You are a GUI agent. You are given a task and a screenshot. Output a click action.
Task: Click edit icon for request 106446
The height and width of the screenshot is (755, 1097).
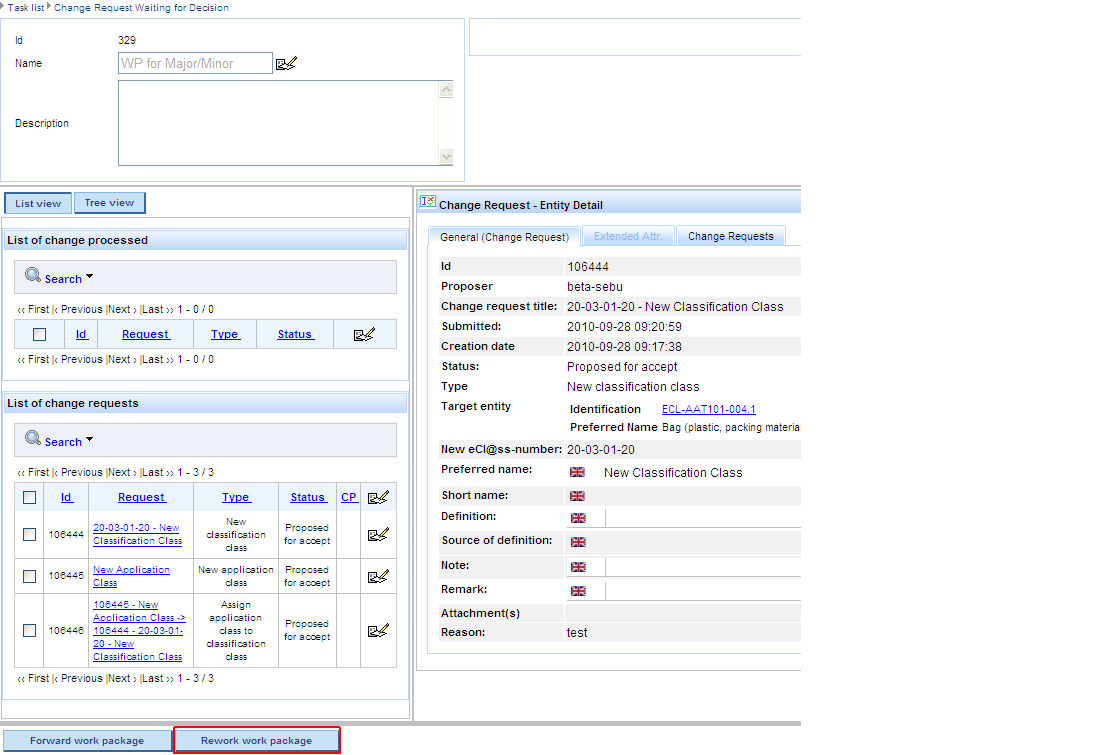click(378, 630)
